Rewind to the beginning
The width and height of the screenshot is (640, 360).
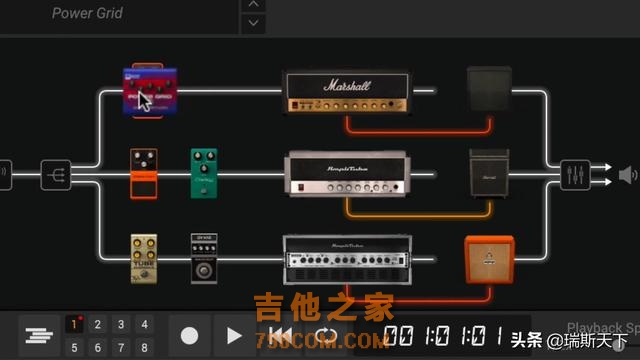click(280, 336)
